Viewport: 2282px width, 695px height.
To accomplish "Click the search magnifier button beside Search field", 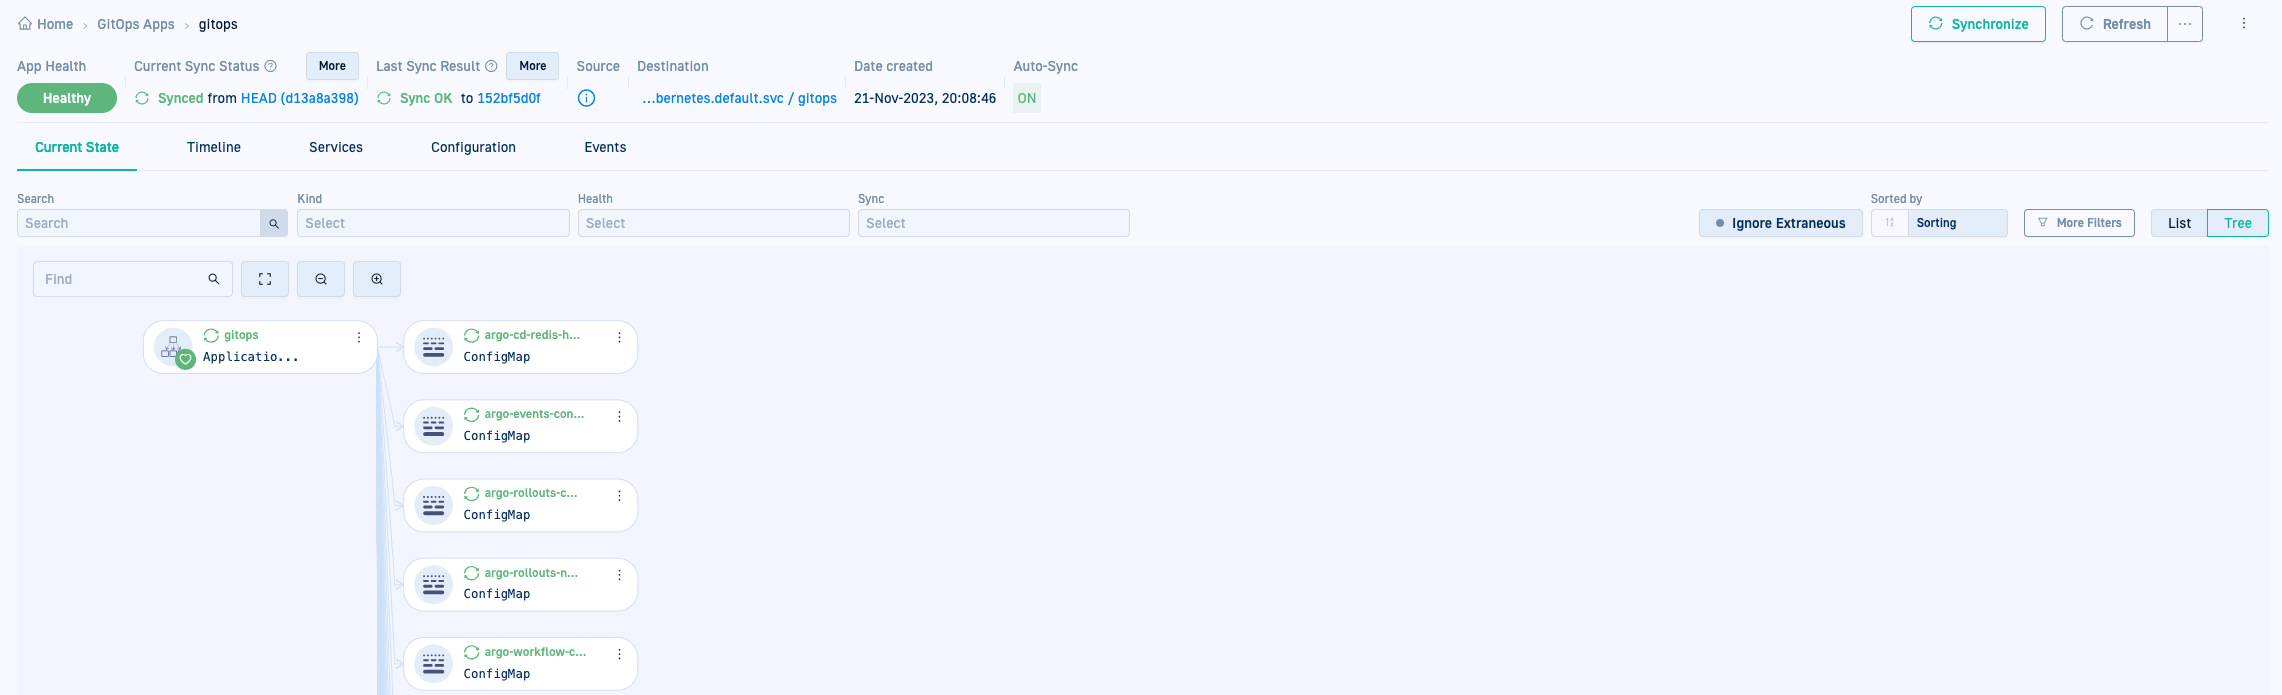I will point(274,224).
